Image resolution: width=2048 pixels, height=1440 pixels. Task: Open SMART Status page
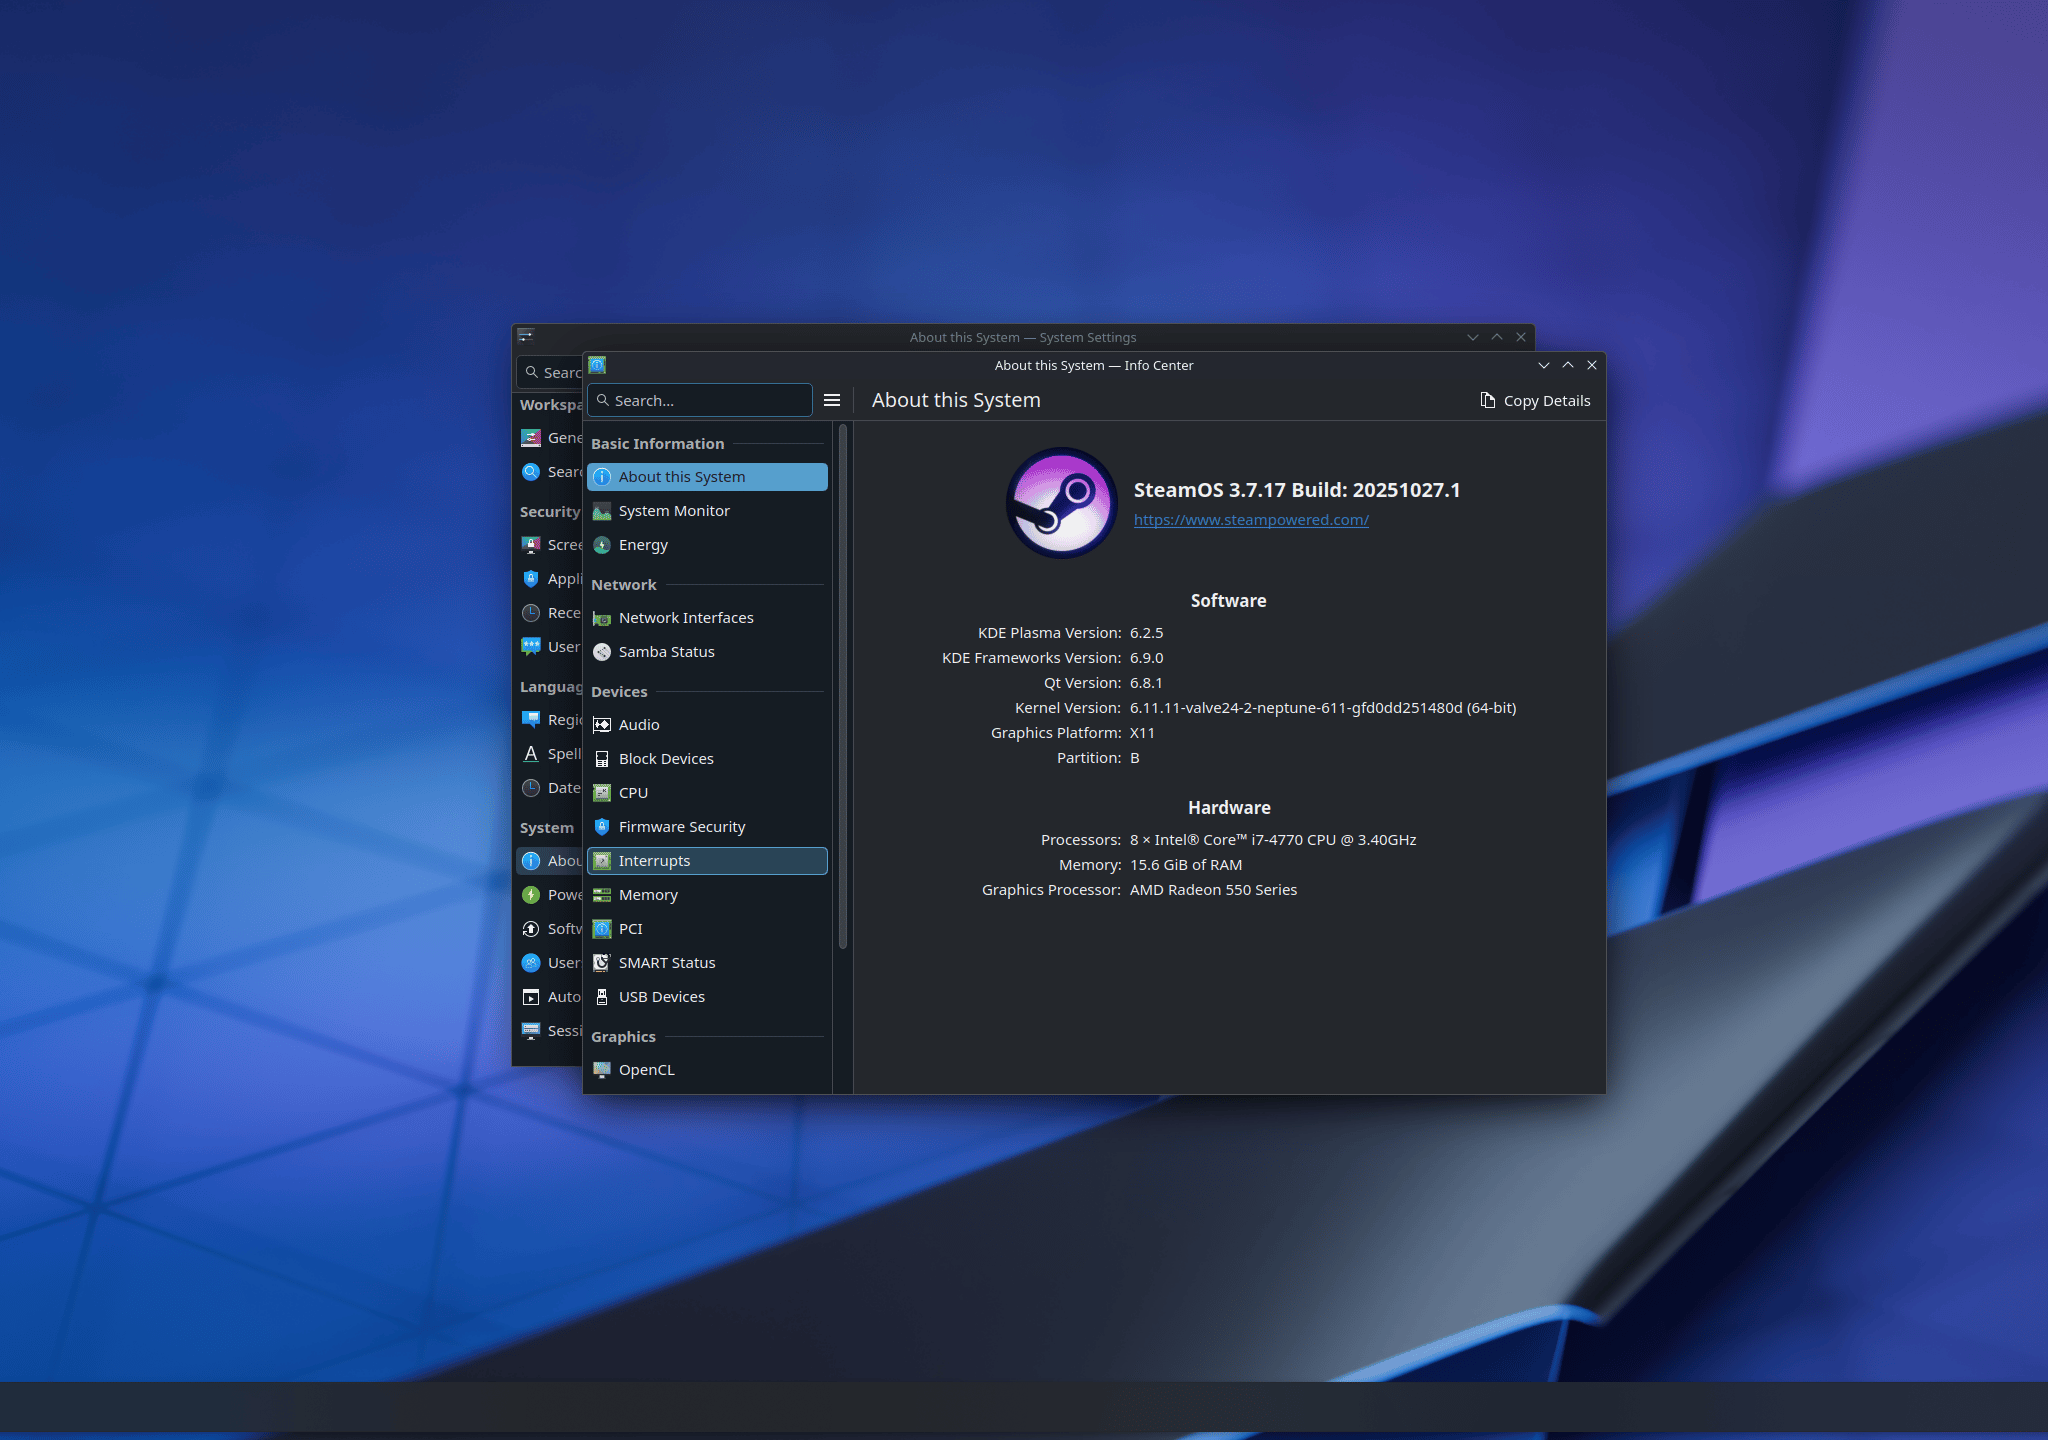(x=707, y=963)
